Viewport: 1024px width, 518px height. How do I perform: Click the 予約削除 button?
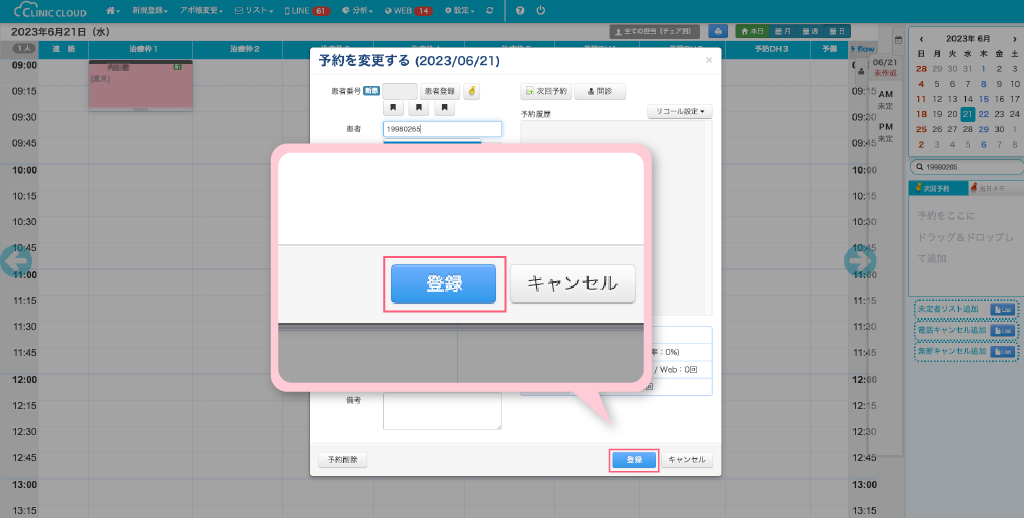click(343, 460)
